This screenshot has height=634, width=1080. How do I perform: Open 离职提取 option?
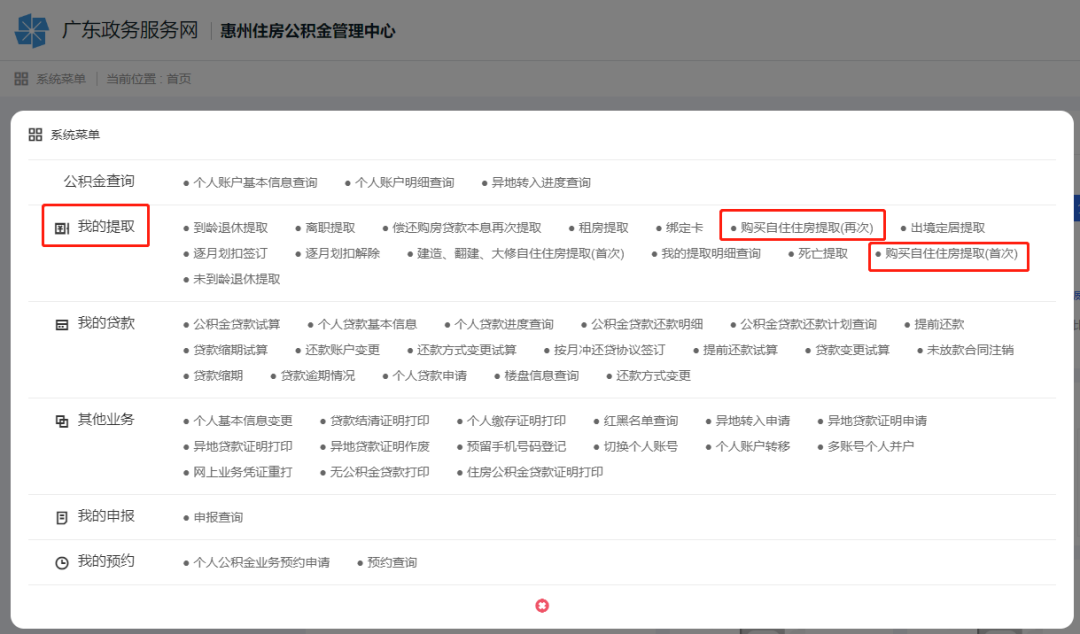point(330,228)
